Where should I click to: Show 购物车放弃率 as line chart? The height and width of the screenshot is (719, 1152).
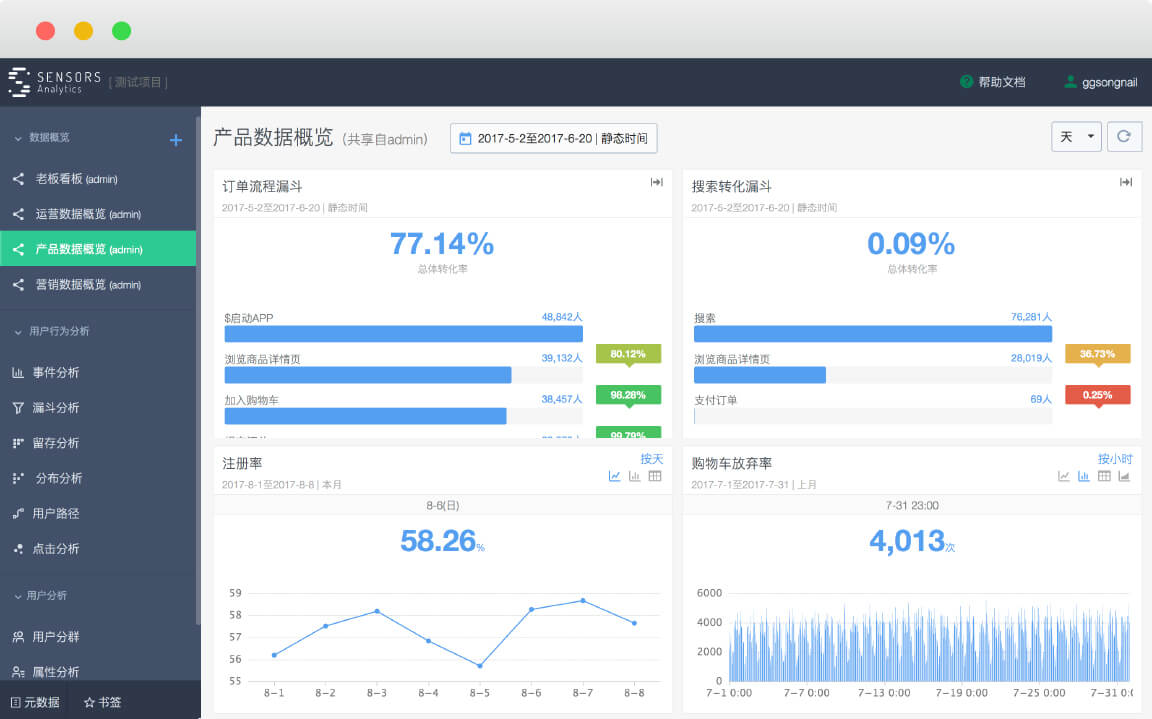point(1064,476)
